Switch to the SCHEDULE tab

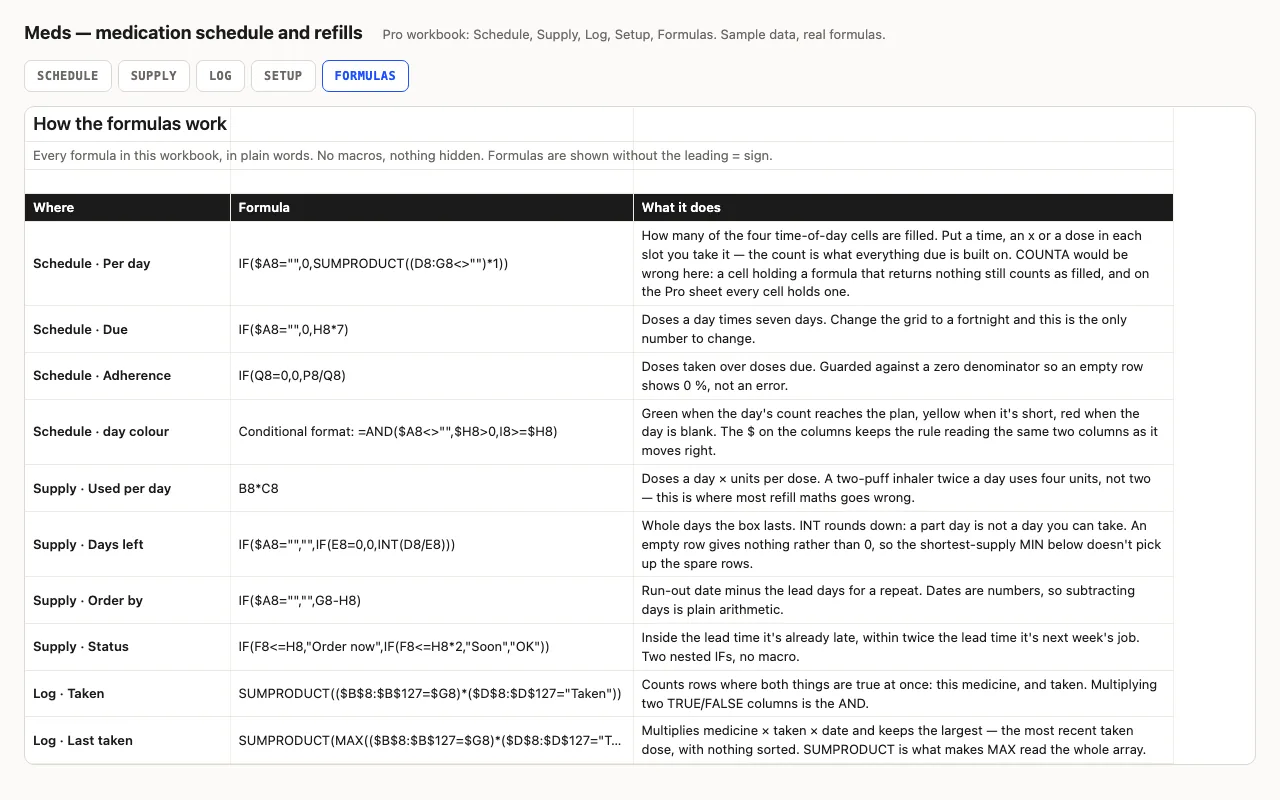[x=67, y=76]
